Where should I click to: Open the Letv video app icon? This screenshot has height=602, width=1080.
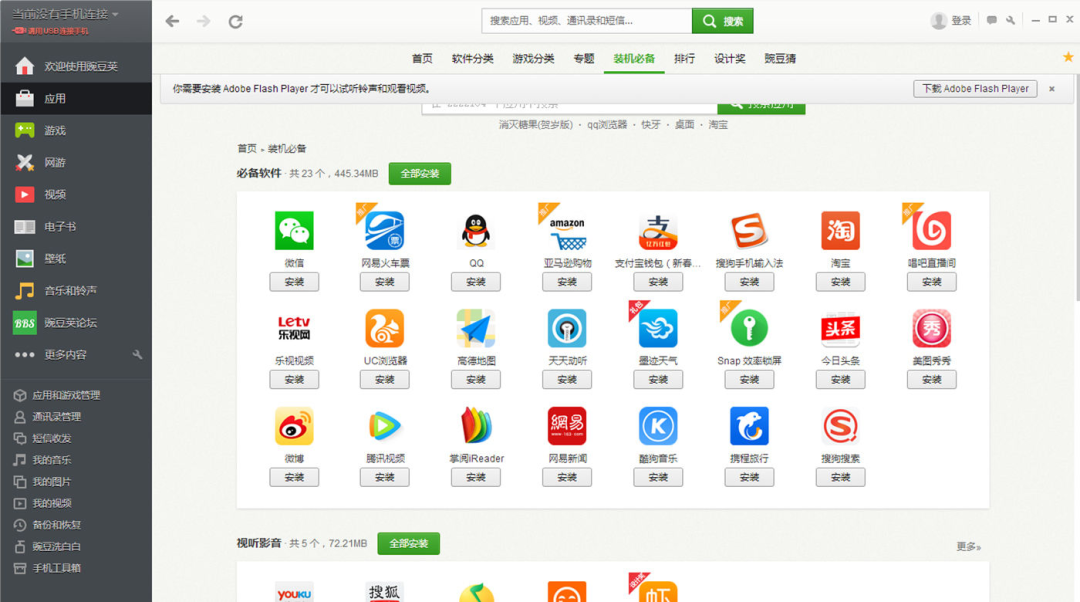(x=294, y=328)
